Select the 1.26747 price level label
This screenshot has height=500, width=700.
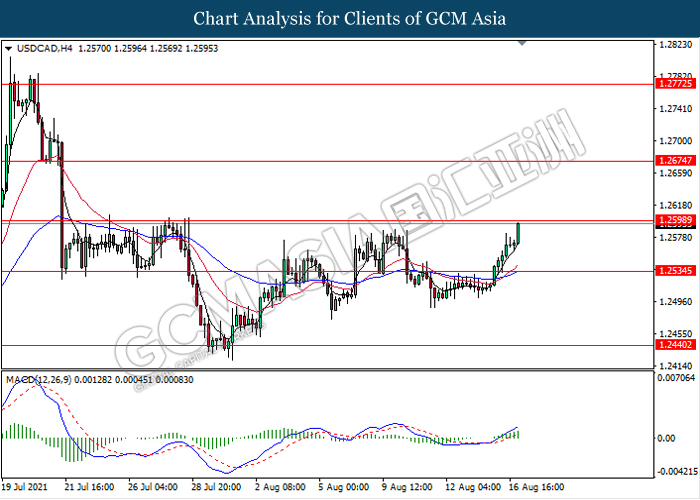point(675,160)
